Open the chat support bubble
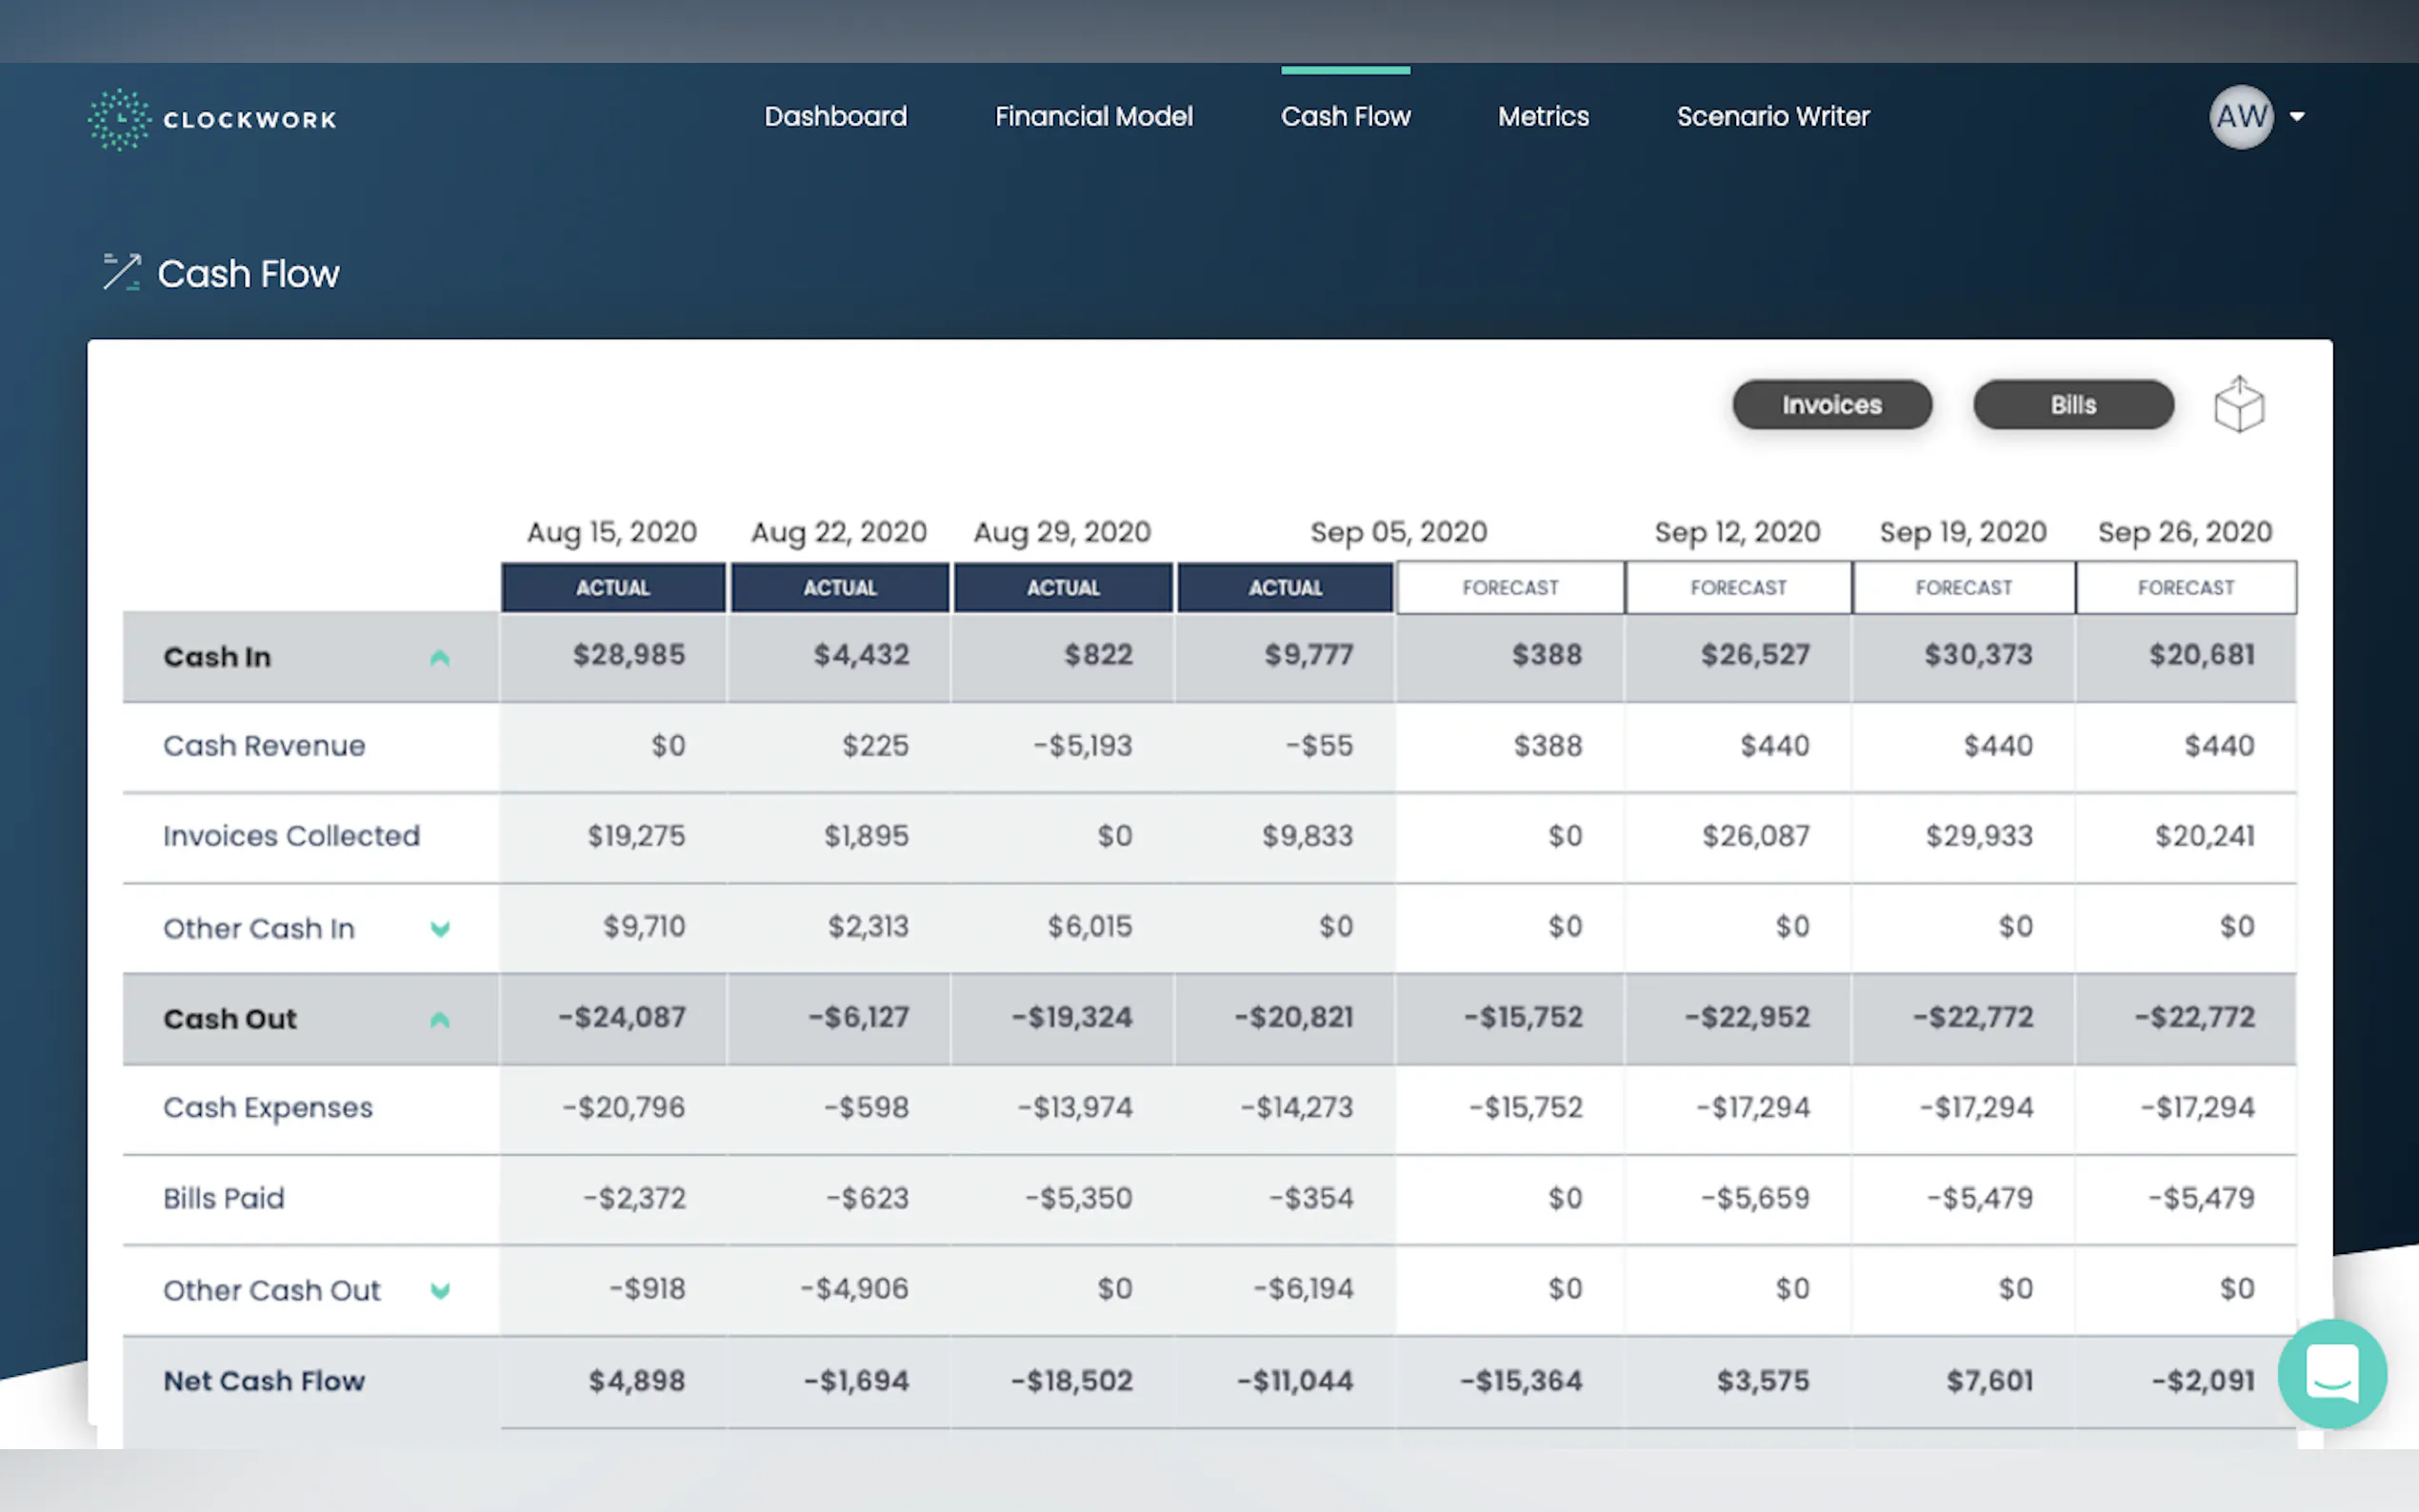Screen dimensions: 2419x1512 point(2331,1373)
